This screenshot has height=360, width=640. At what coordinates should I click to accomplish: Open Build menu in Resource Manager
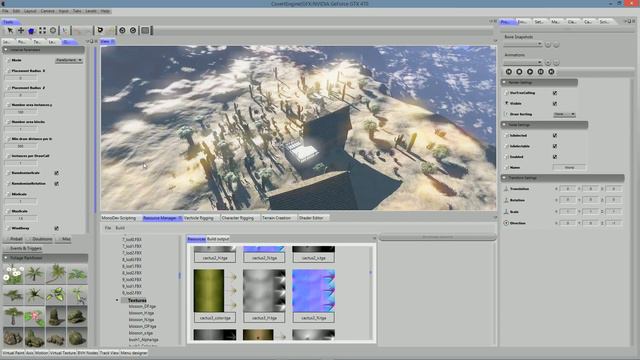pos(120,228)
